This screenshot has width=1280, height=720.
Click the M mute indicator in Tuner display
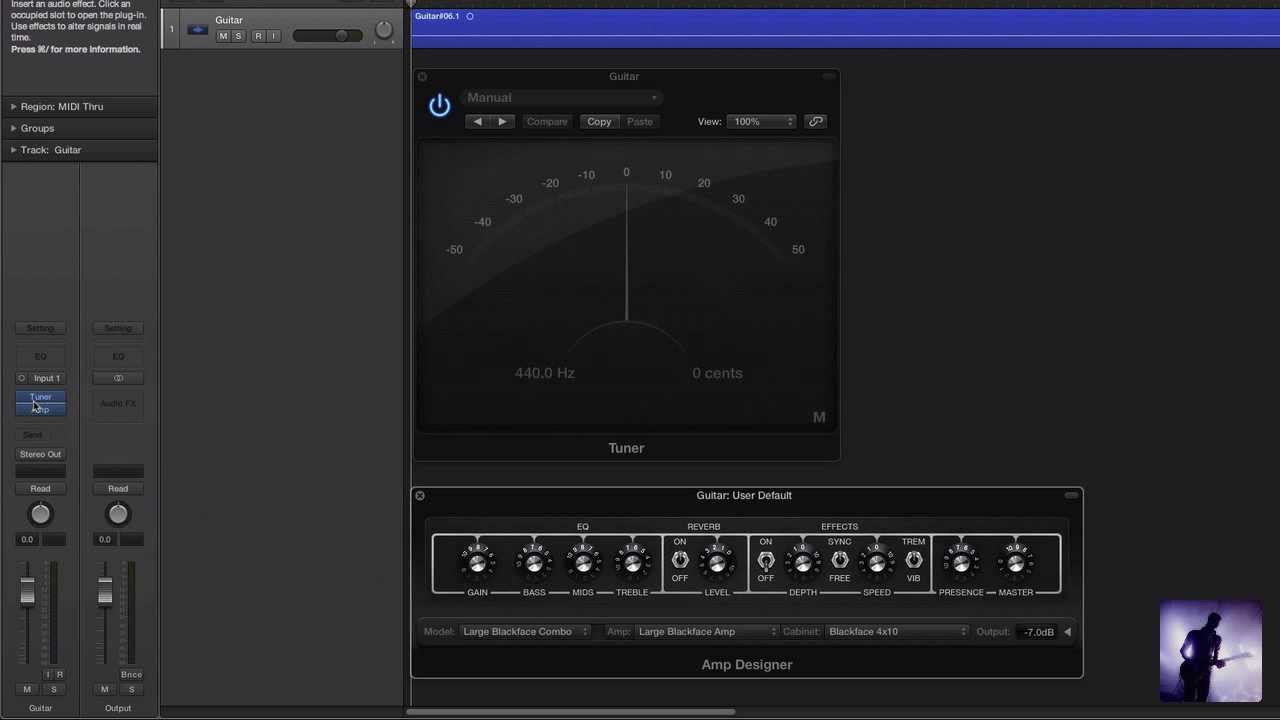click(819, 417)
